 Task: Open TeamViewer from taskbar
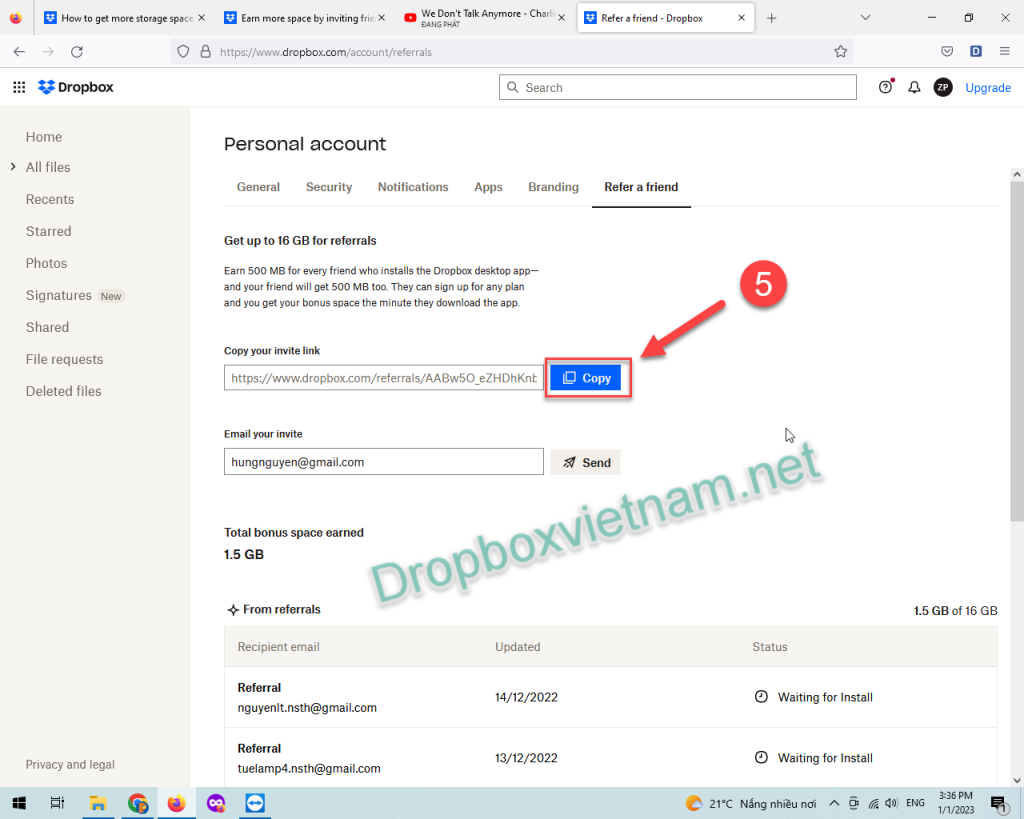(255, 803)
